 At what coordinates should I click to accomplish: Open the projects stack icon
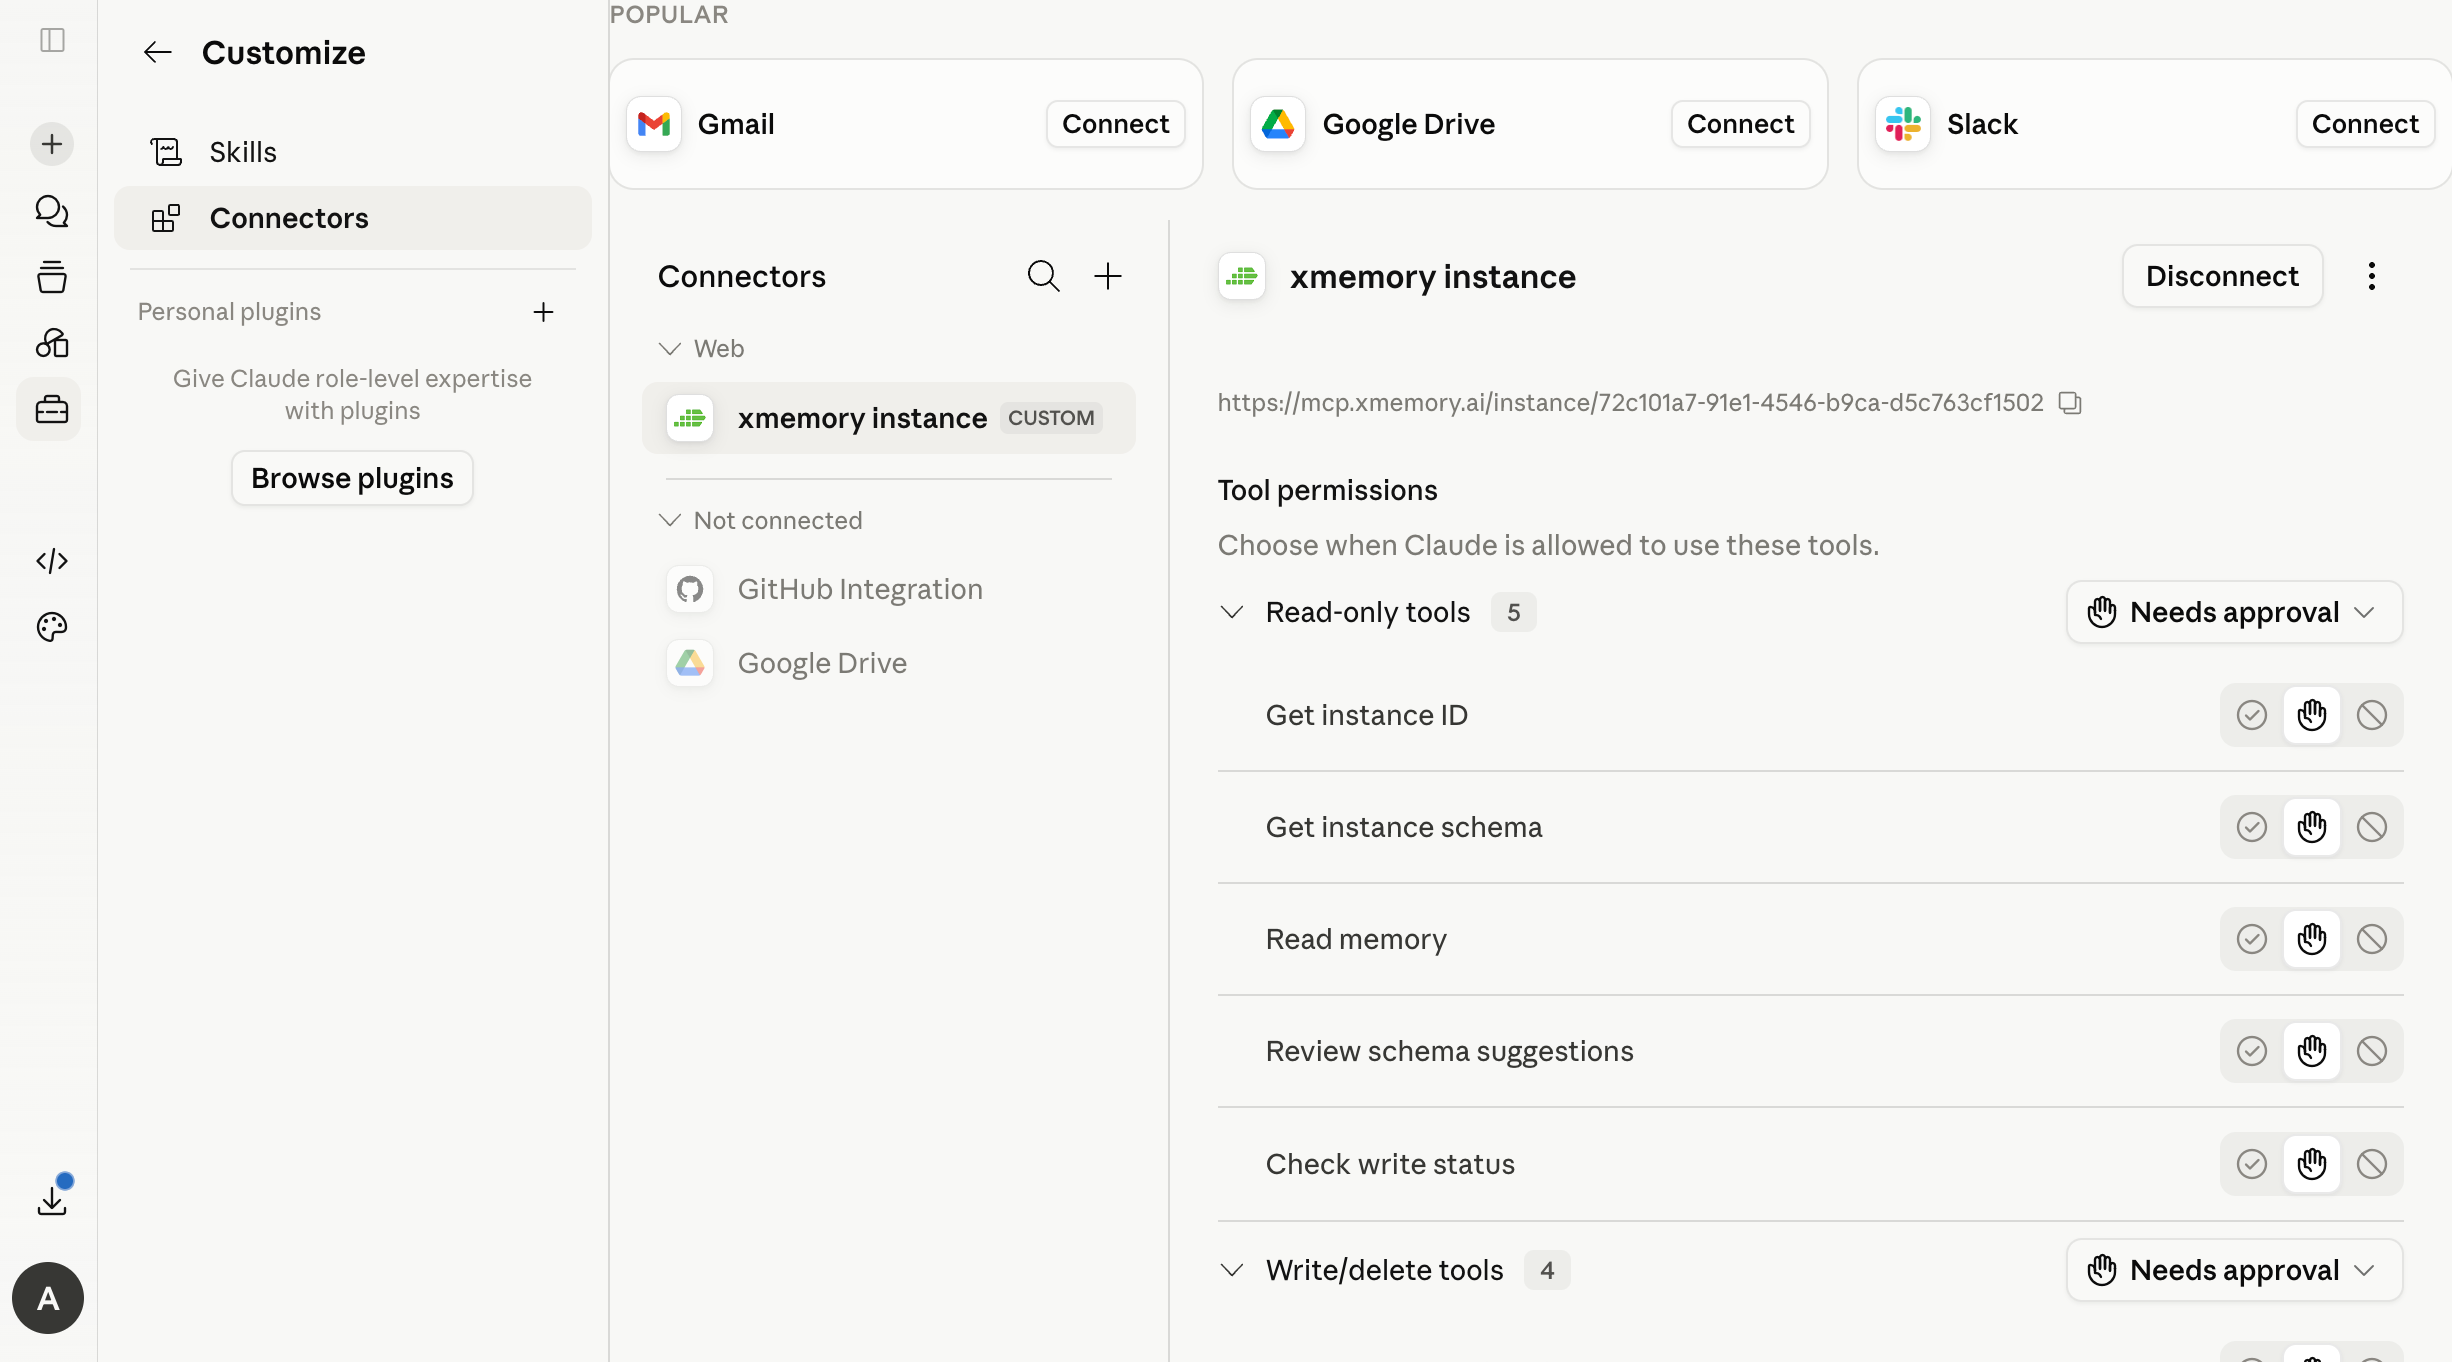point(52,277)
